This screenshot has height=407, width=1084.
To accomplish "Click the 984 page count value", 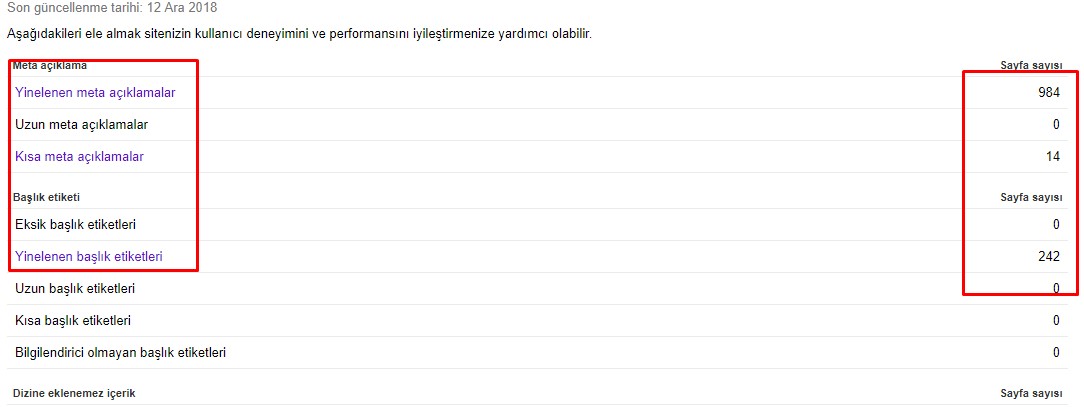I will coord(1048,93).
